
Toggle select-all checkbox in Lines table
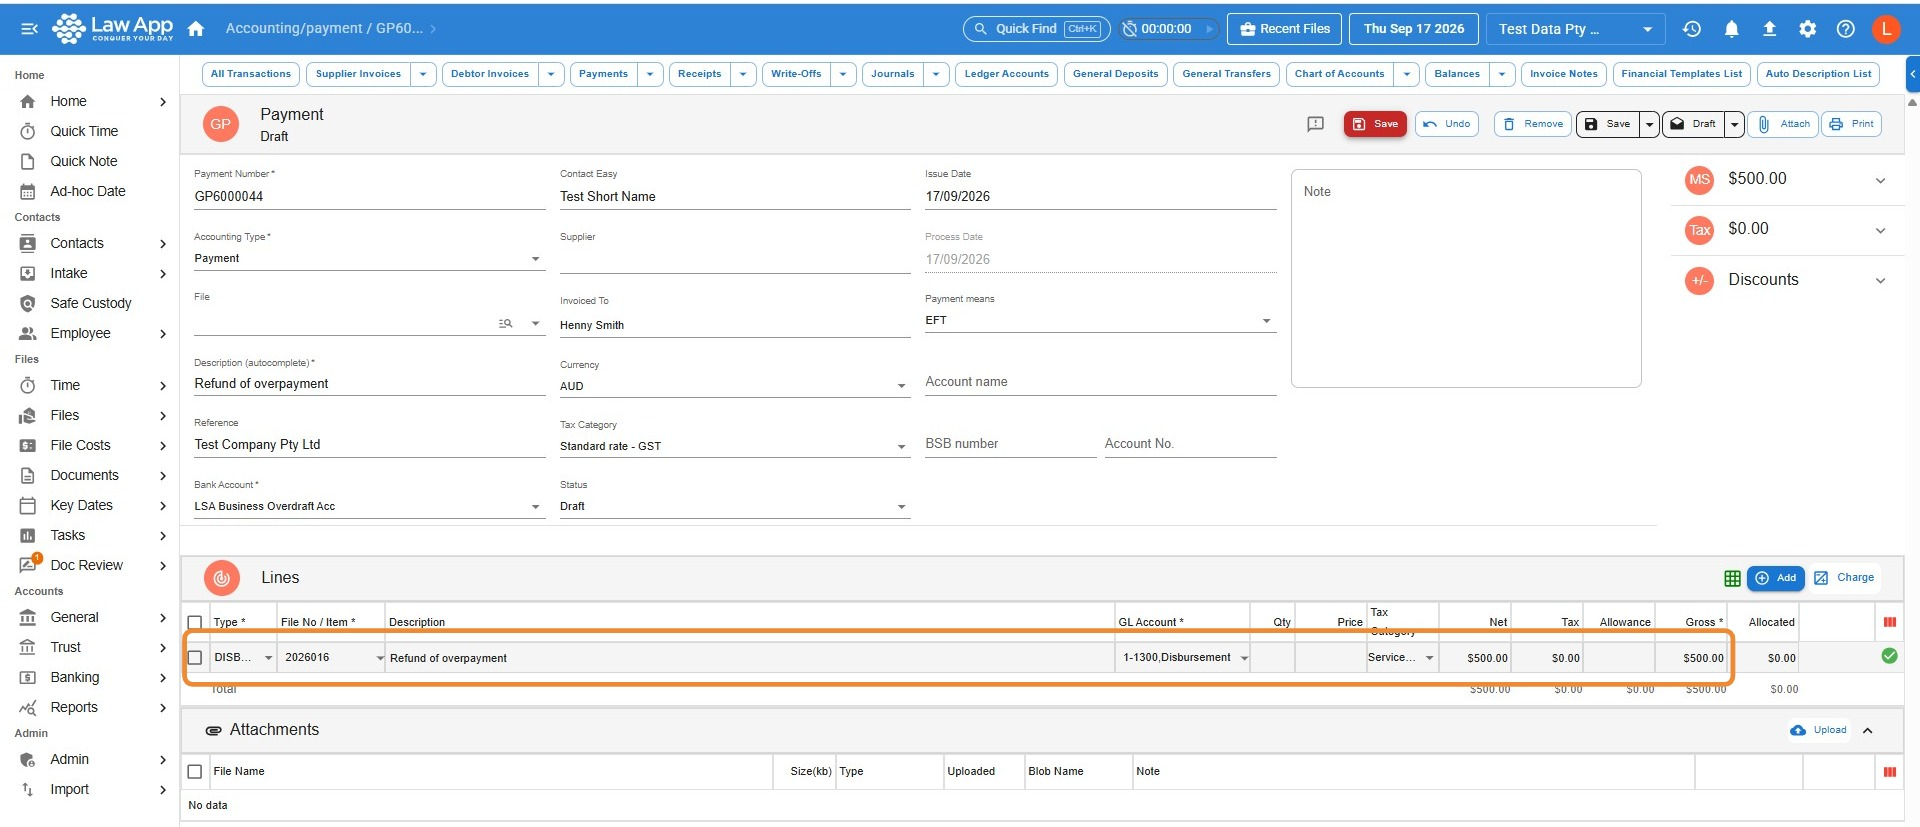[x=195, y=622]
